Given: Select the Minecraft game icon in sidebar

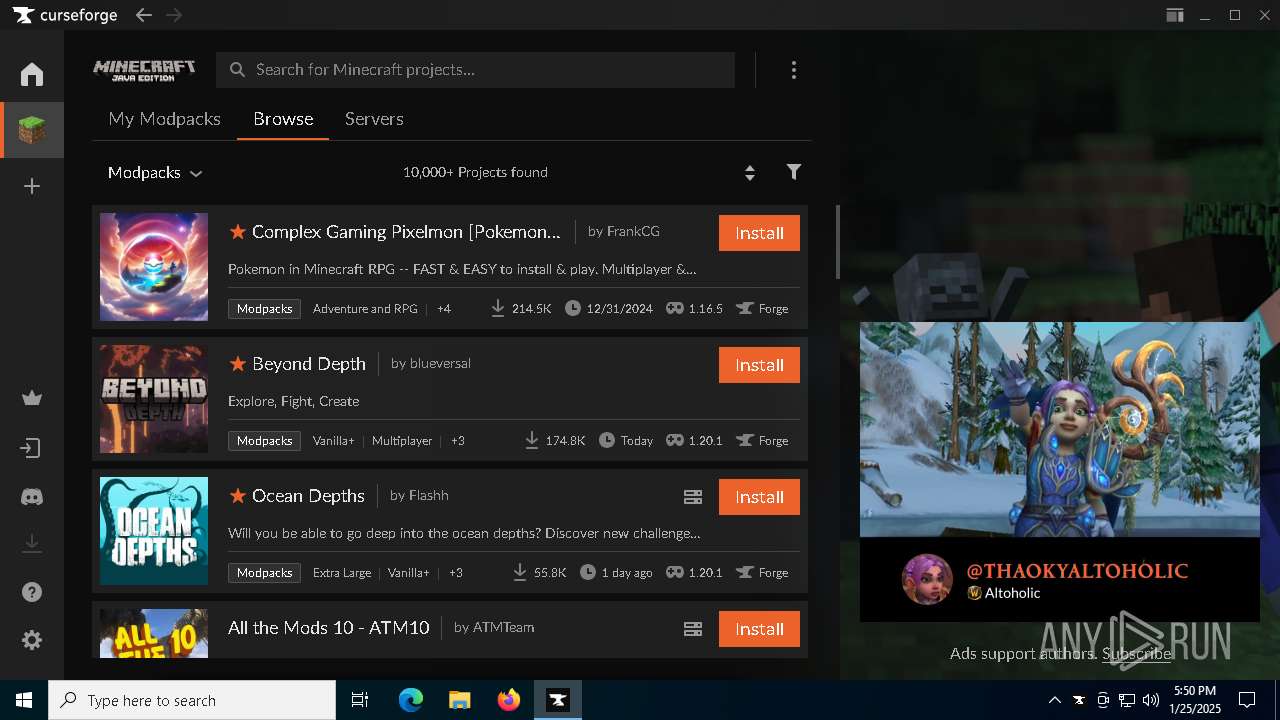Looking at the screenshot, I should 32,130.
